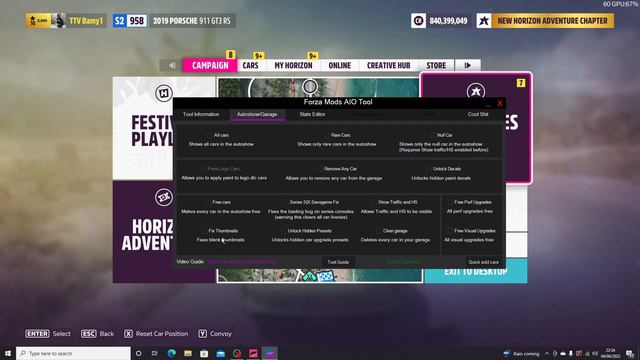The height and width of the screenshot is (360, 640).
Task: Toggle Series S|X Savegame Fix checkbox
Action: click(285, 202)
